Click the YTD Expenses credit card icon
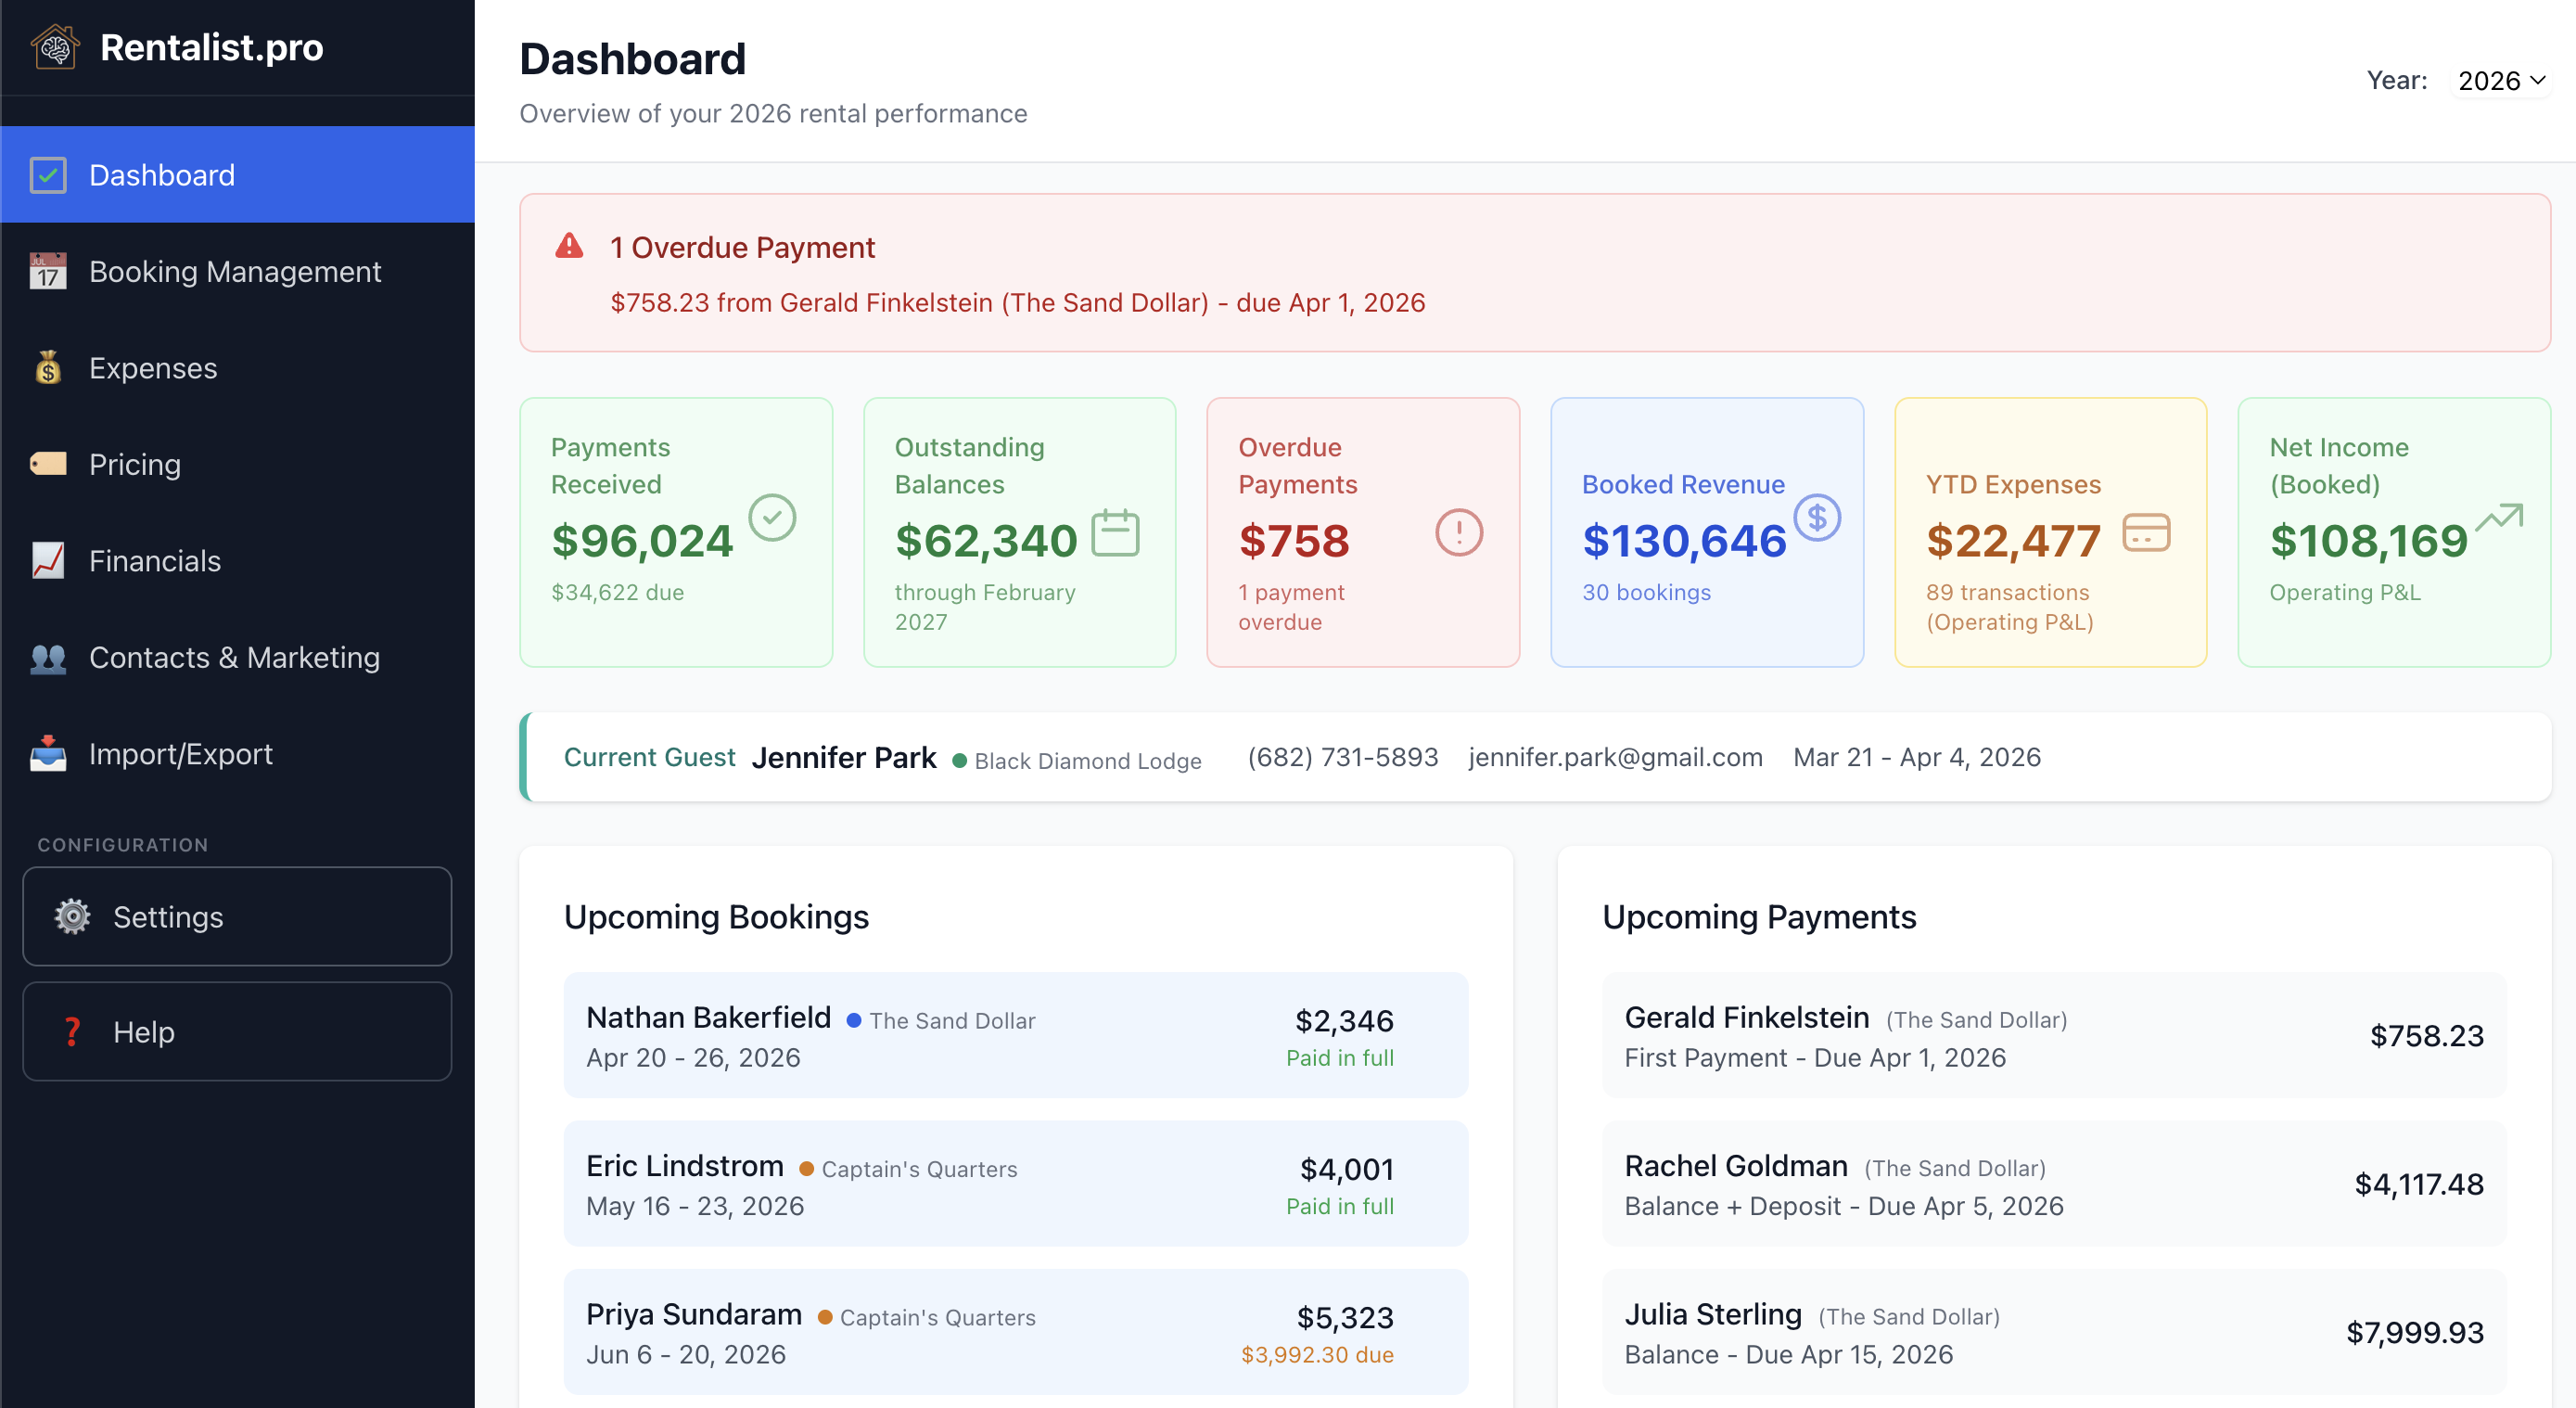Image resolution: width=2576 pixels, height=1408 pixels. pyautogui.click(x=2146, y=533)
